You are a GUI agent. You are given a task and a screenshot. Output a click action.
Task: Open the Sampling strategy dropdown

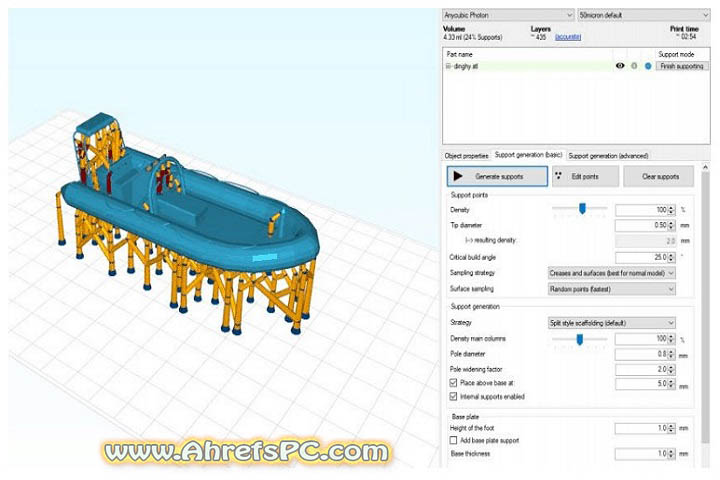[x=611, y=273]
